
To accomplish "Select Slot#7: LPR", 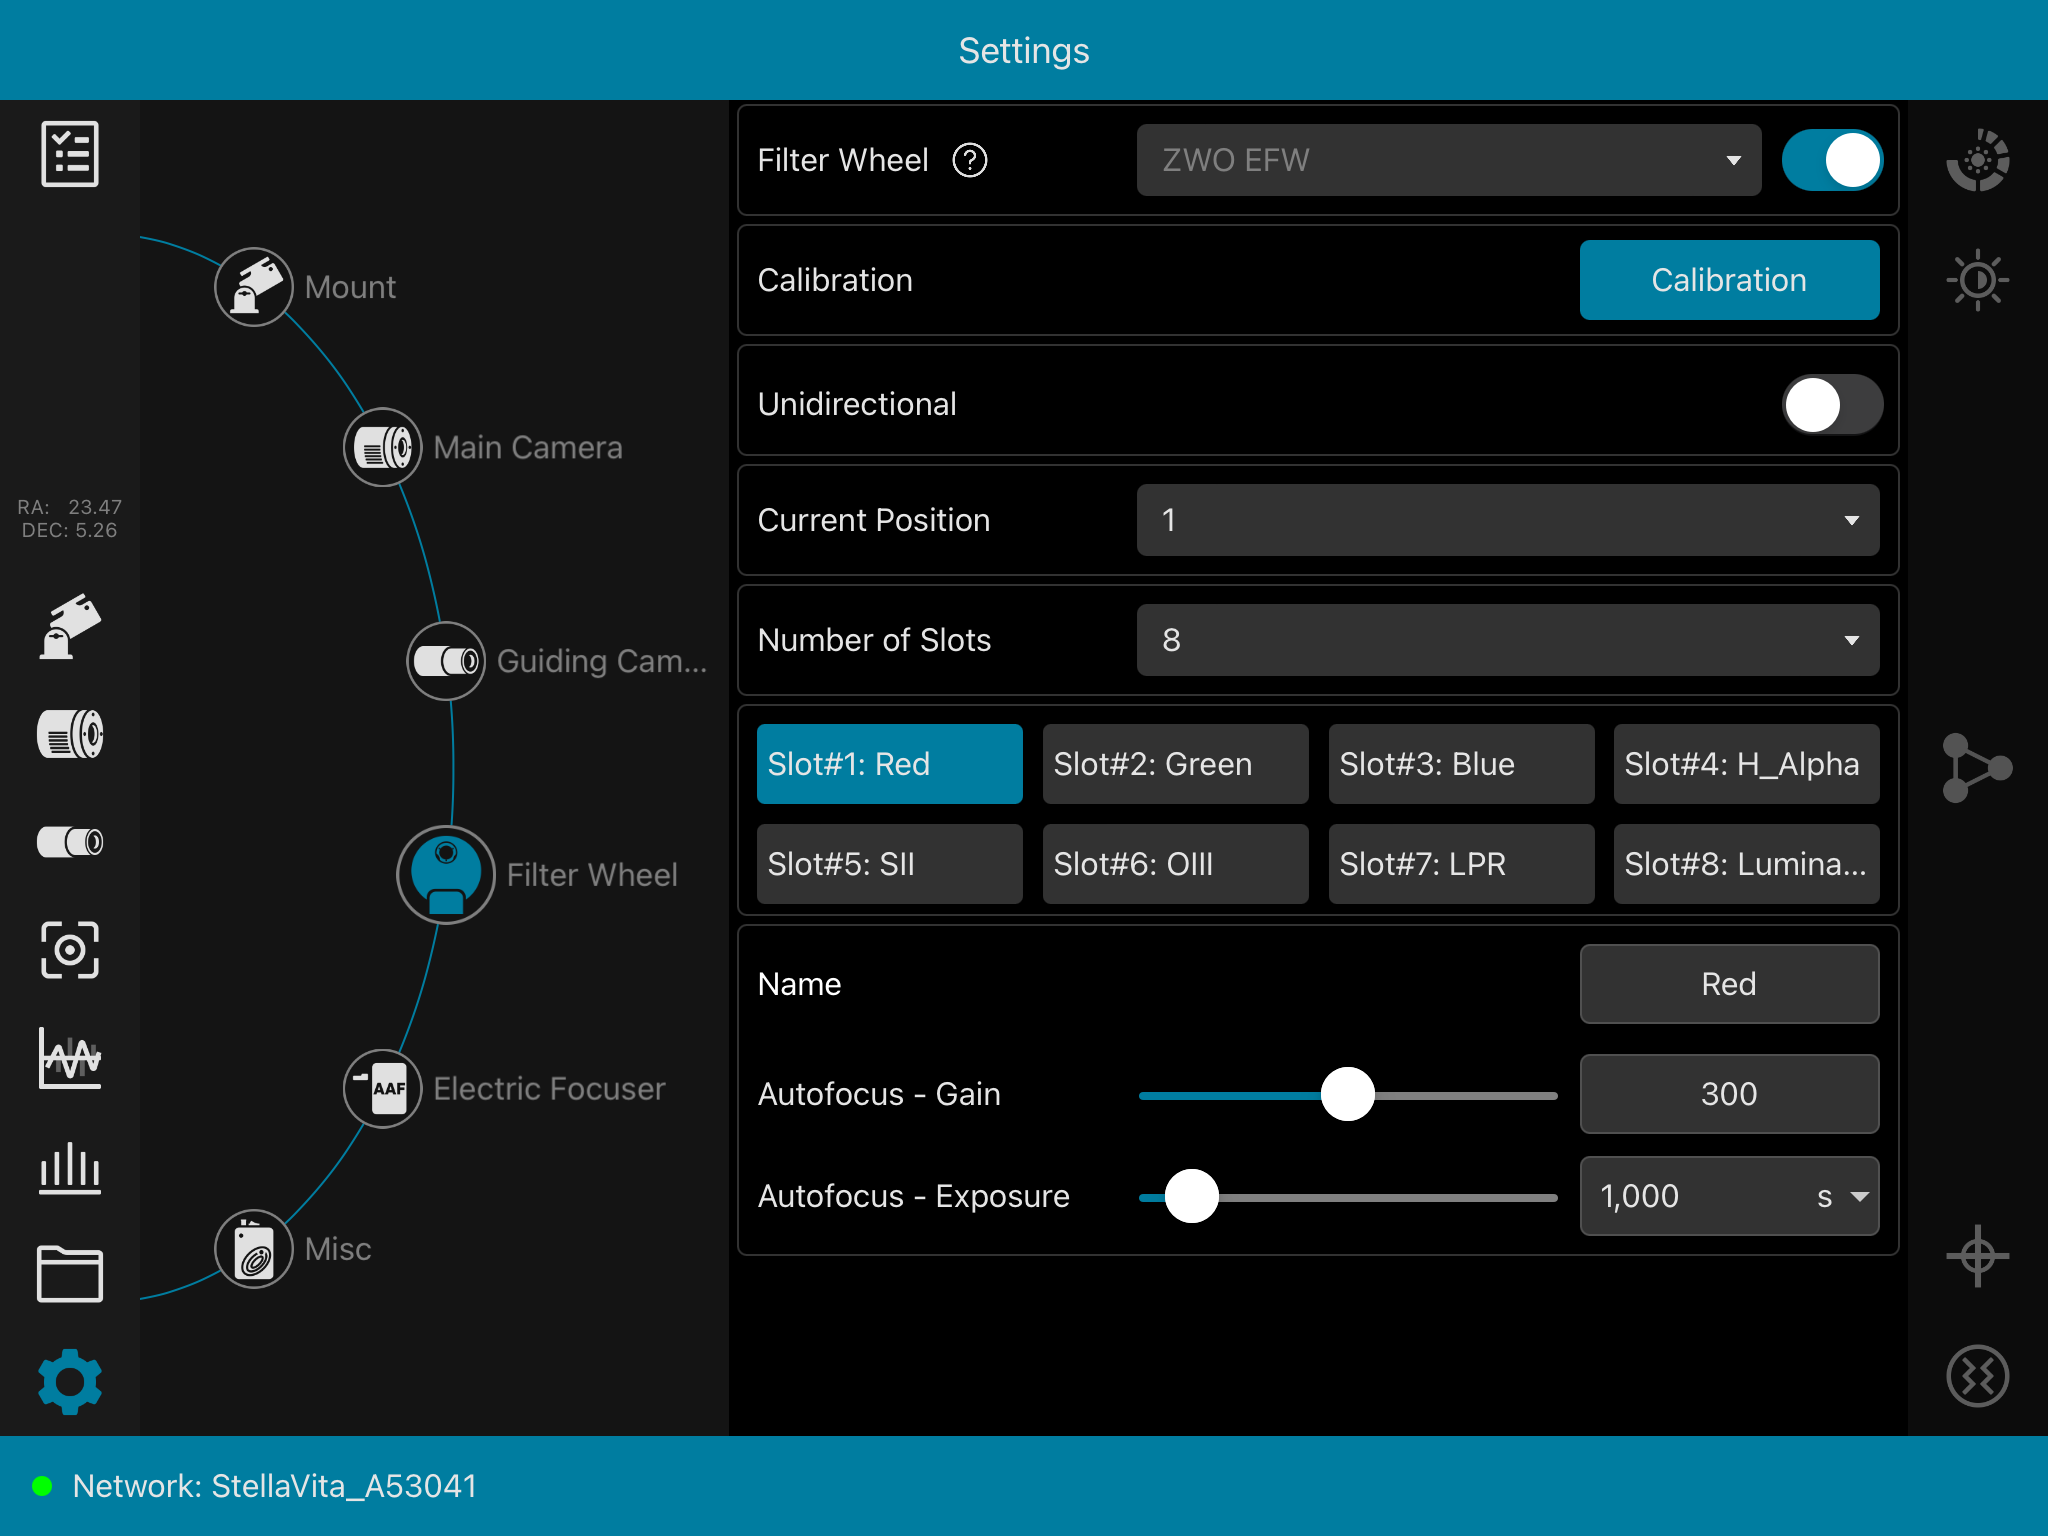I will (1462, 864).
